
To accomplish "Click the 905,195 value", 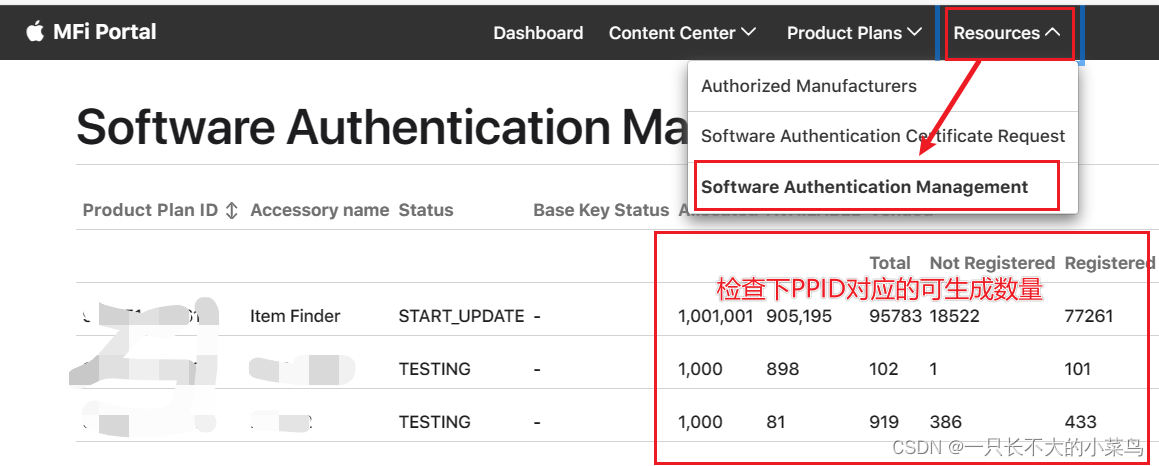I will click(799, 316).
